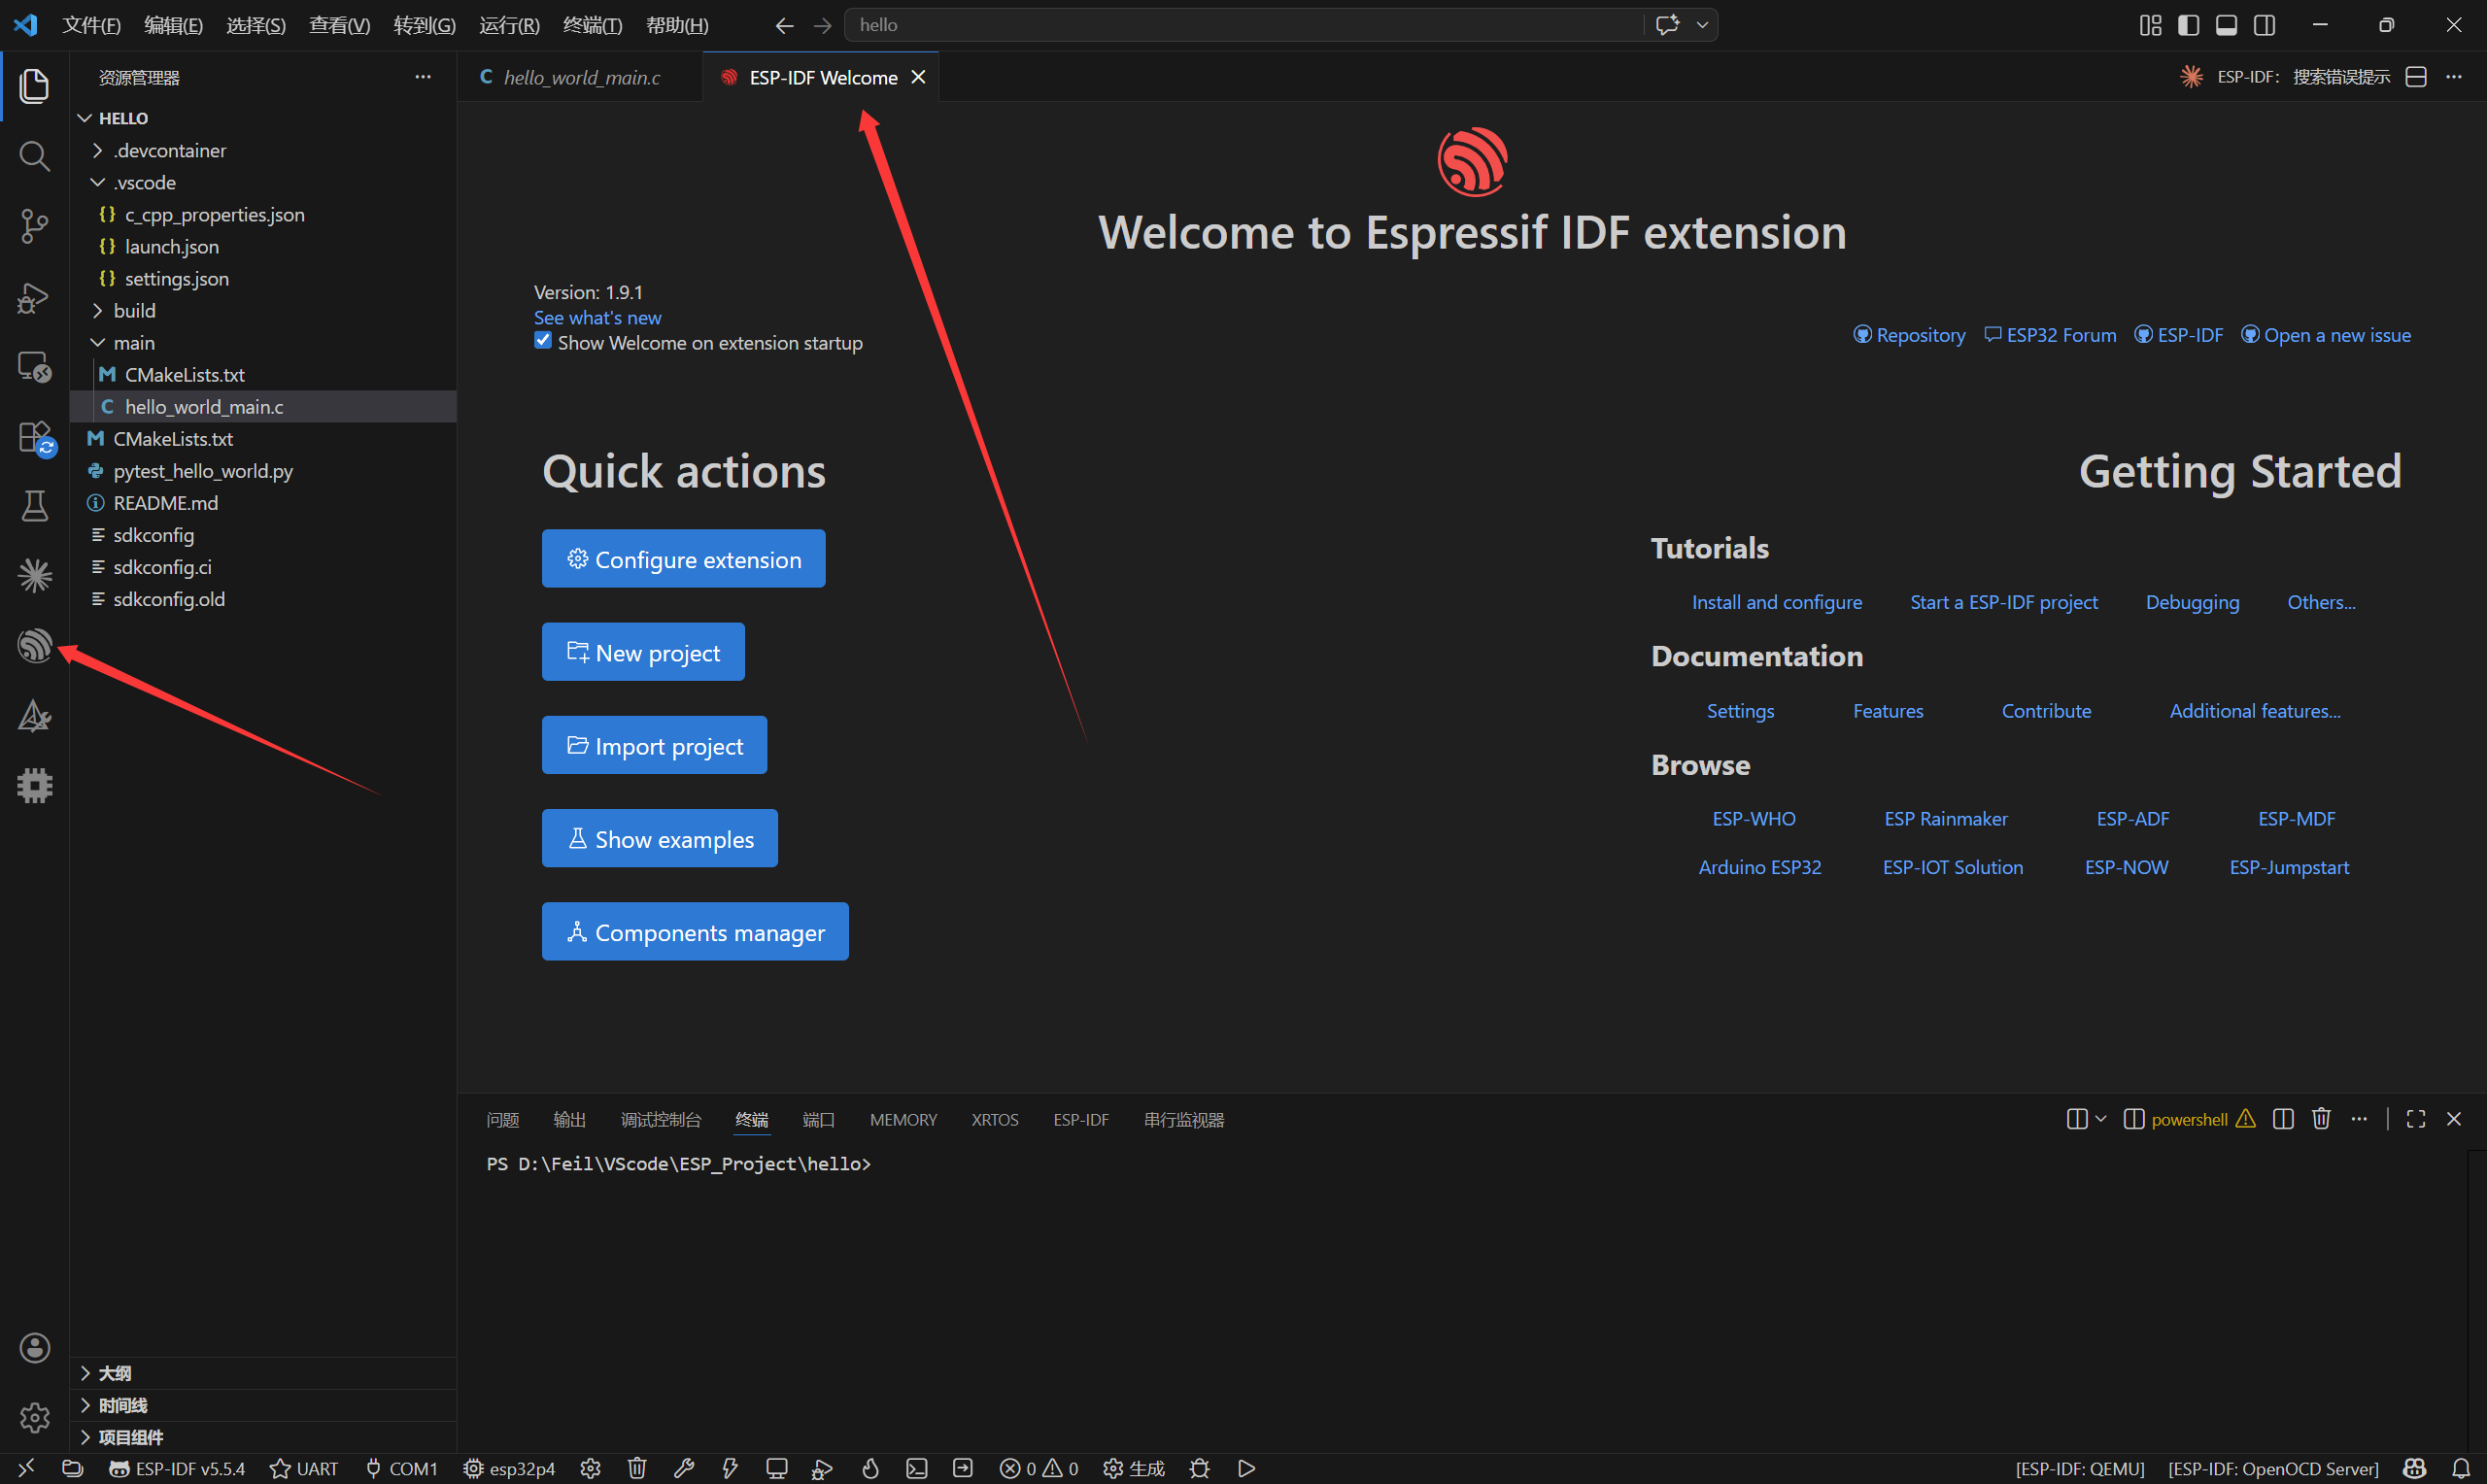
Task: Open the 文件(F) menu
Action: (x=92, y=25)
